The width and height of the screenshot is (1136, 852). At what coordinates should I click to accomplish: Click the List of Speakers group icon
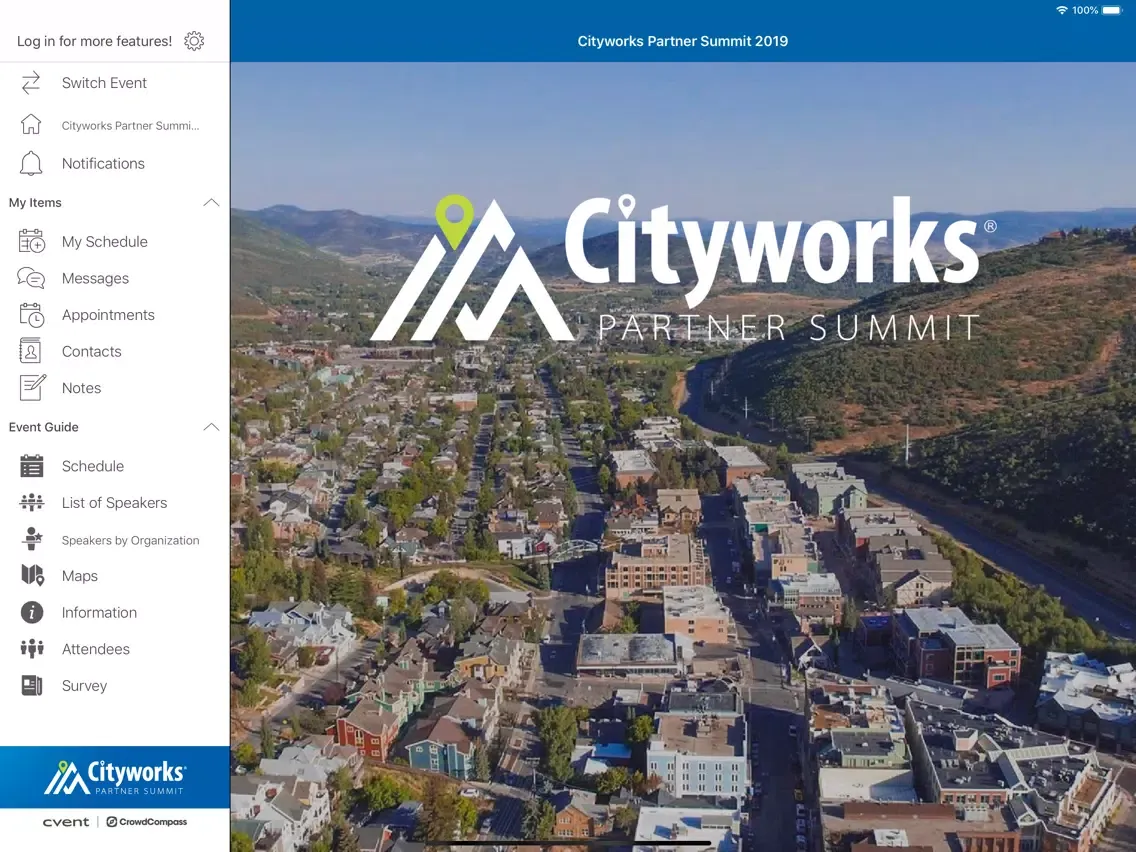point(31,503)
